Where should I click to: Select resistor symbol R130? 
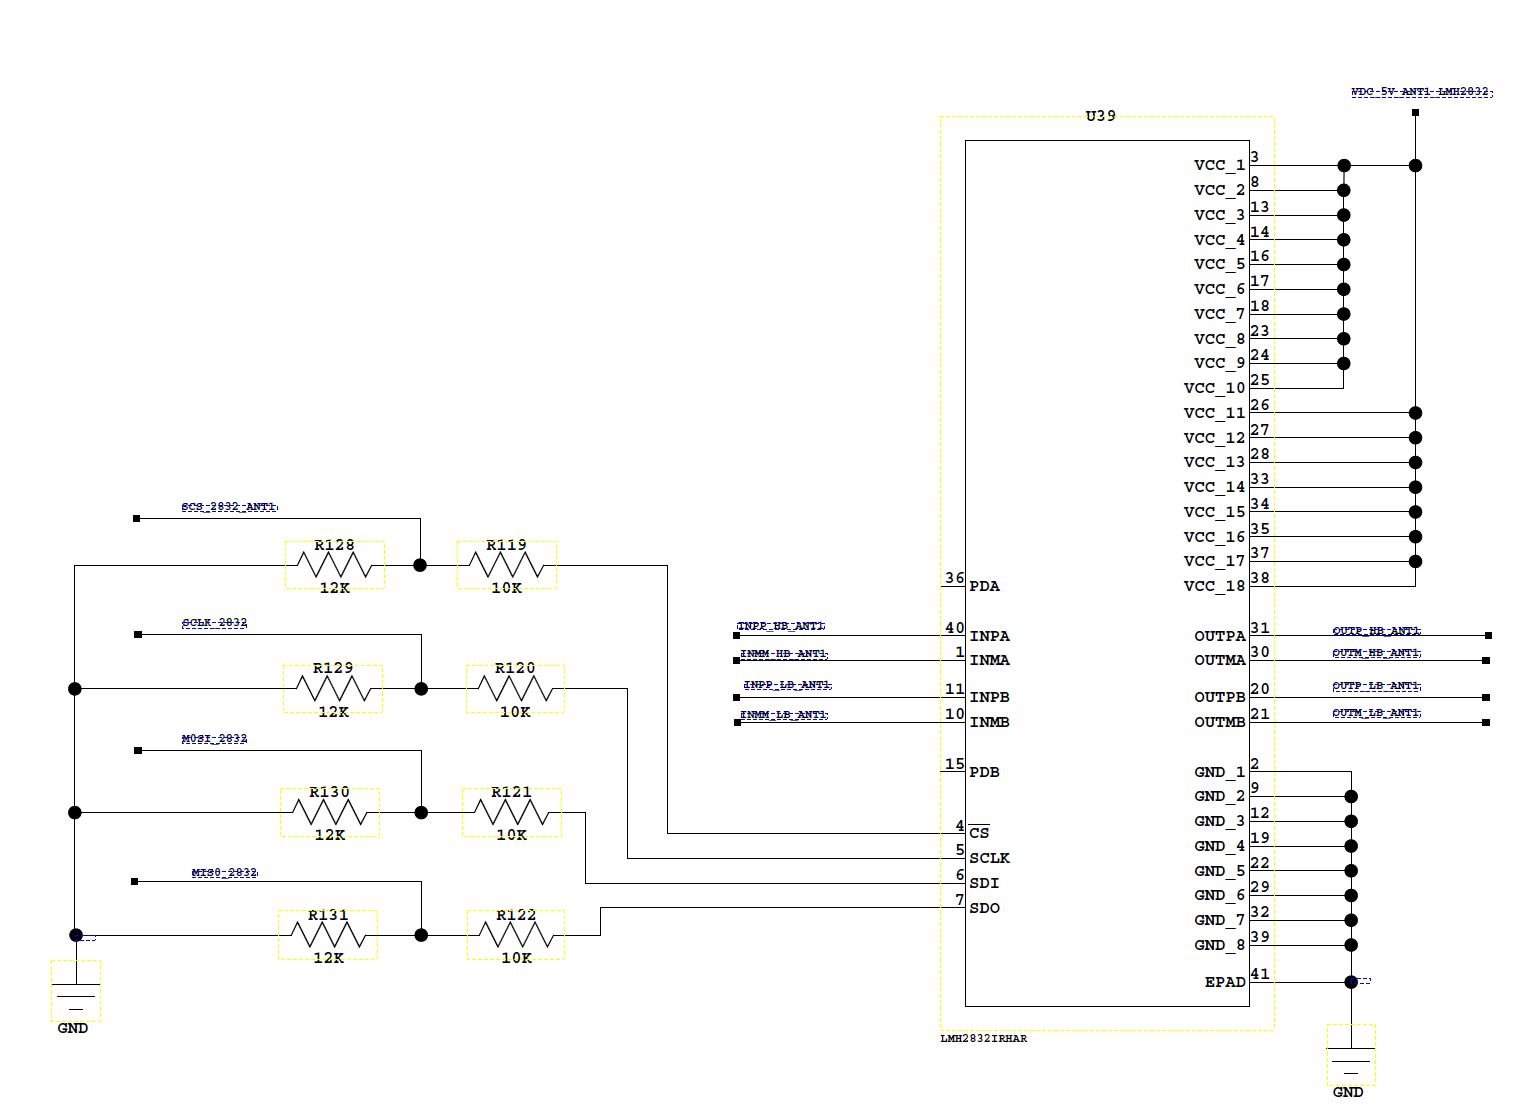[330, 813]
